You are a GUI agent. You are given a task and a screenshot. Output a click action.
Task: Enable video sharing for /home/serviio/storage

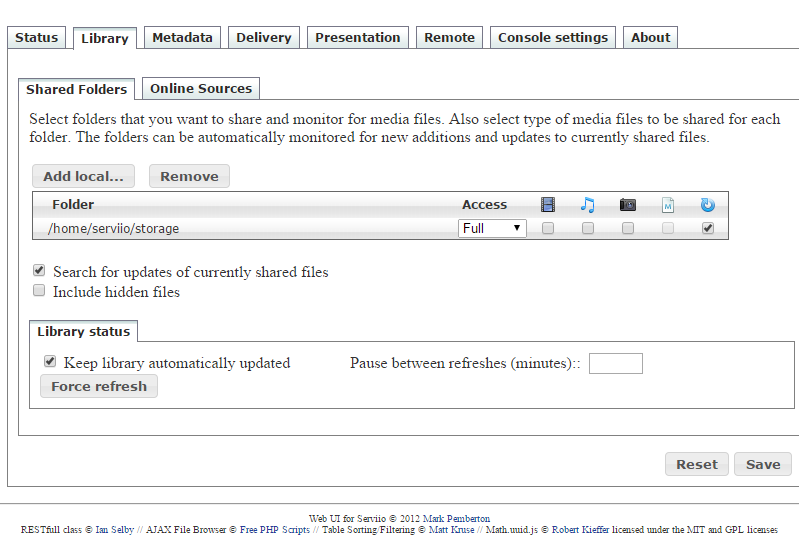tap(548, 228)
